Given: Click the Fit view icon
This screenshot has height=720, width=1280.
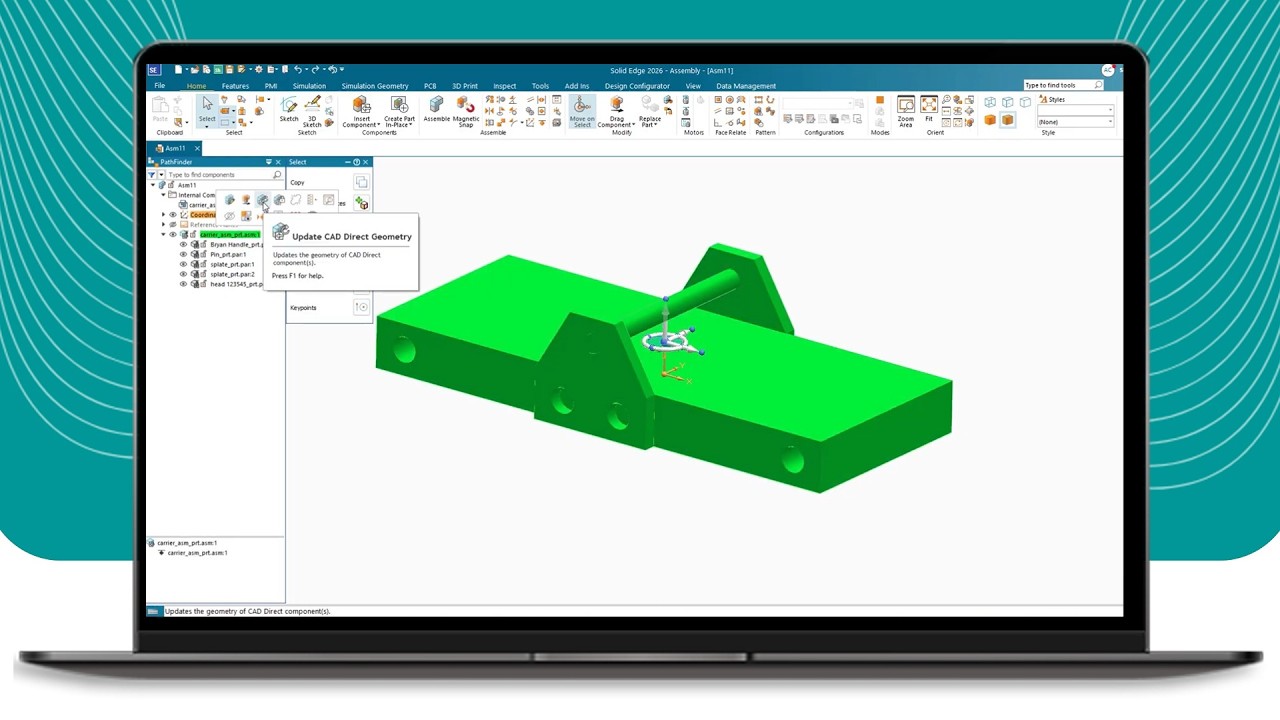Looking at the screenshot, I should pos(929,104).
